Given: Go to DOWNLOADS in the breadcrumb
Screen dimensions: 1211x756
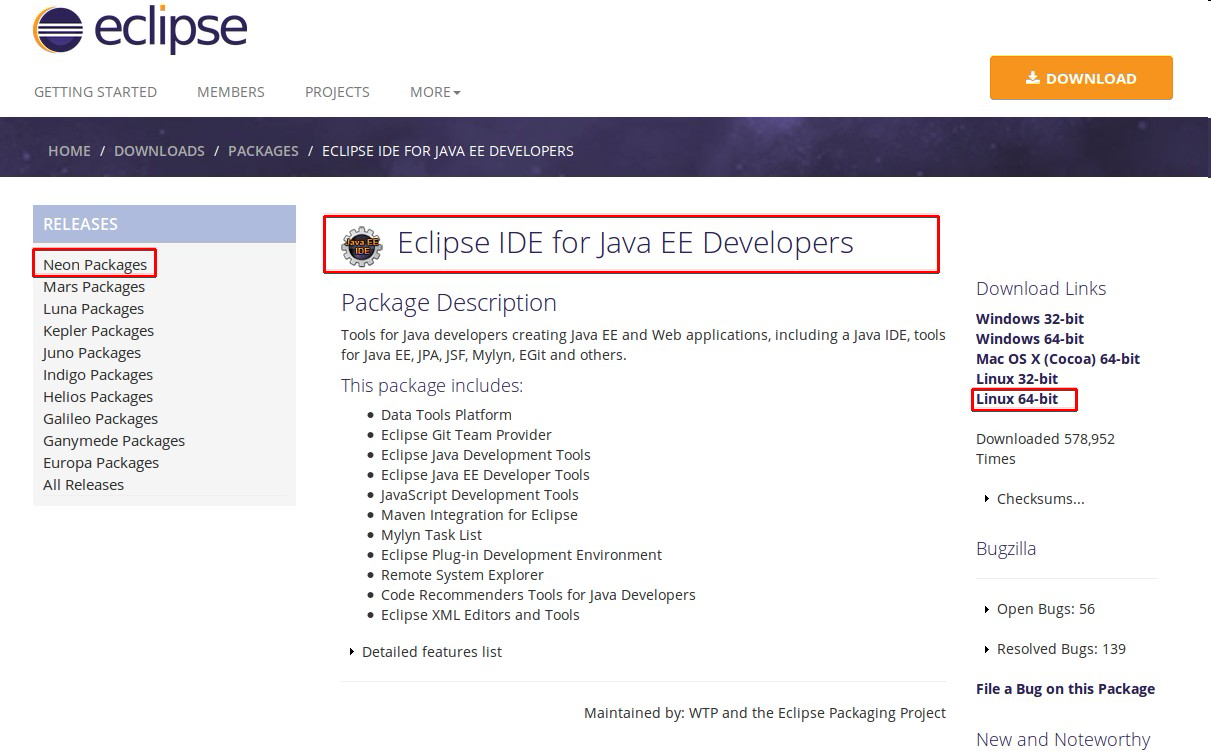Looking at the screenshot, I should coord(159,151).
